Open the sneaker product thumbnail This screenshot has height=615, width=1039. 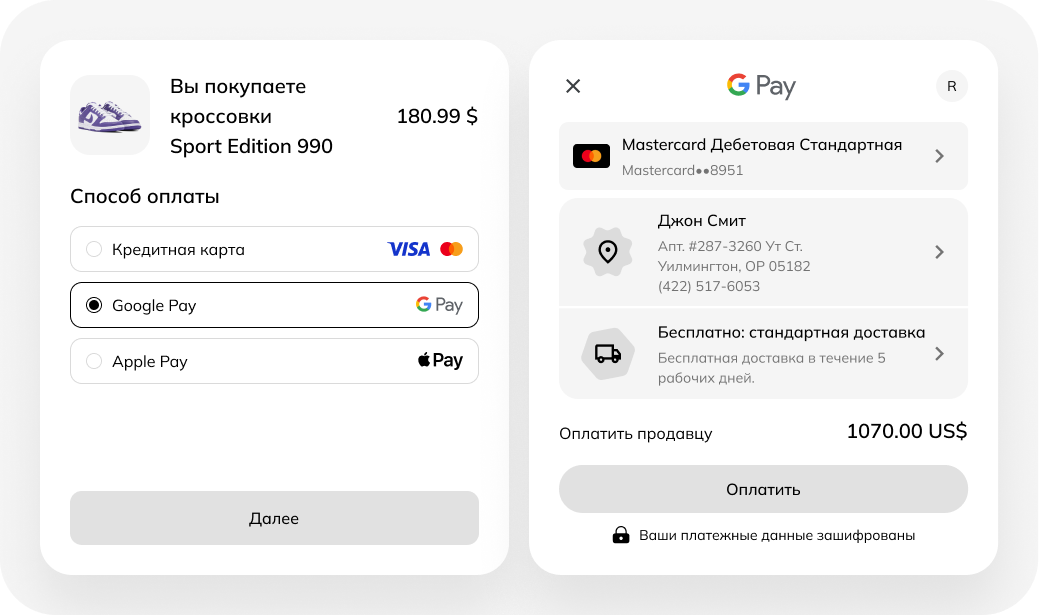click(x=110, y=115)
